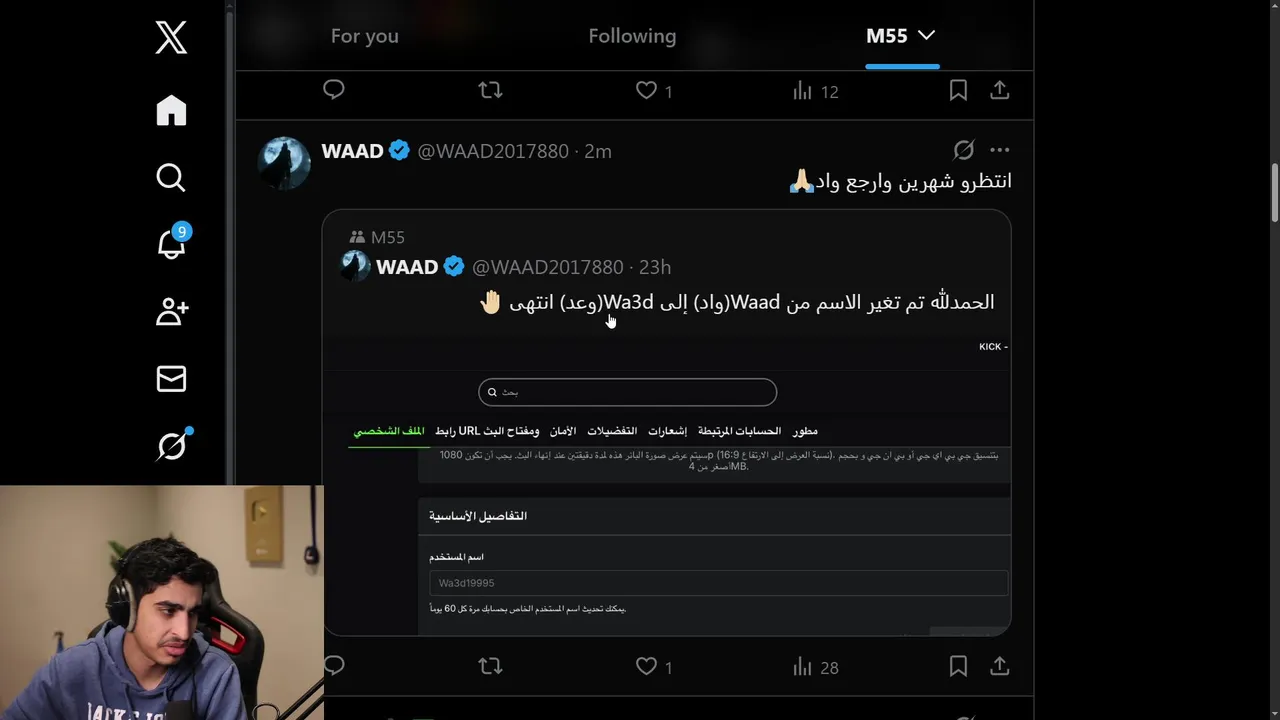
Task: Open the three-dots menu on WAAD's post
Action: pyautogui.click(x=999, y=150)
